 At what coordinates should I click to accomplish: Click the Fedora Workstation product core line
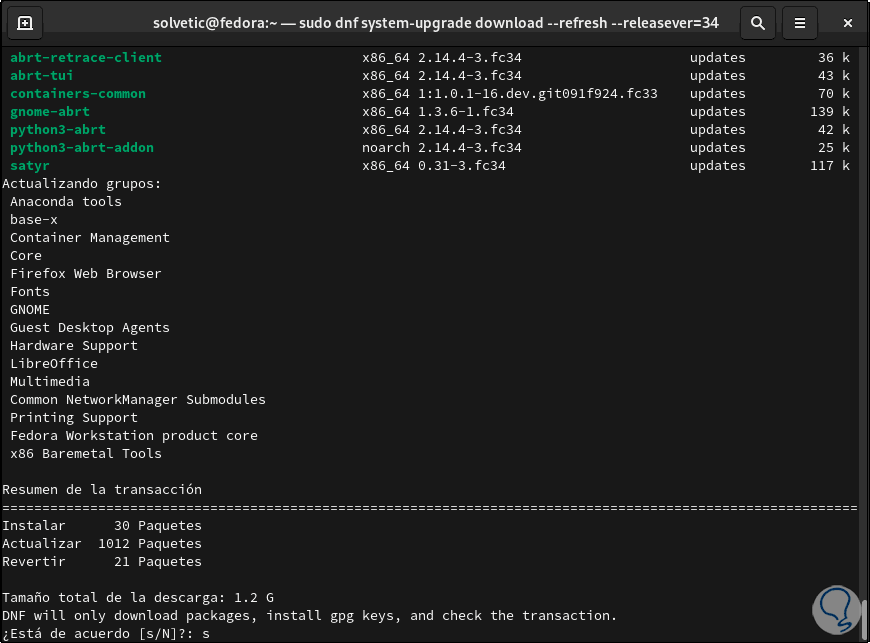[x=134, y=436]
